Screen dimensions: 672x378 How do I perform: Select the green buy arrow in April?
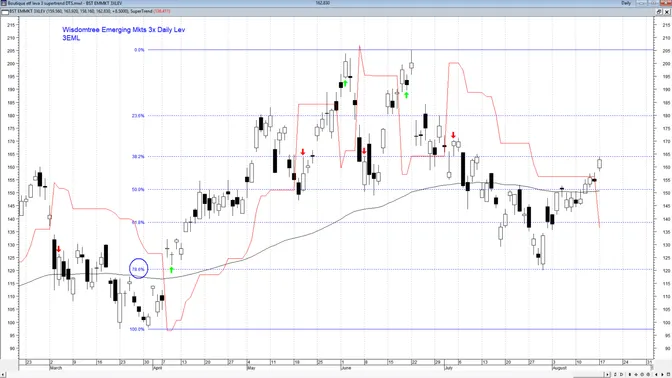click(171, 270)
